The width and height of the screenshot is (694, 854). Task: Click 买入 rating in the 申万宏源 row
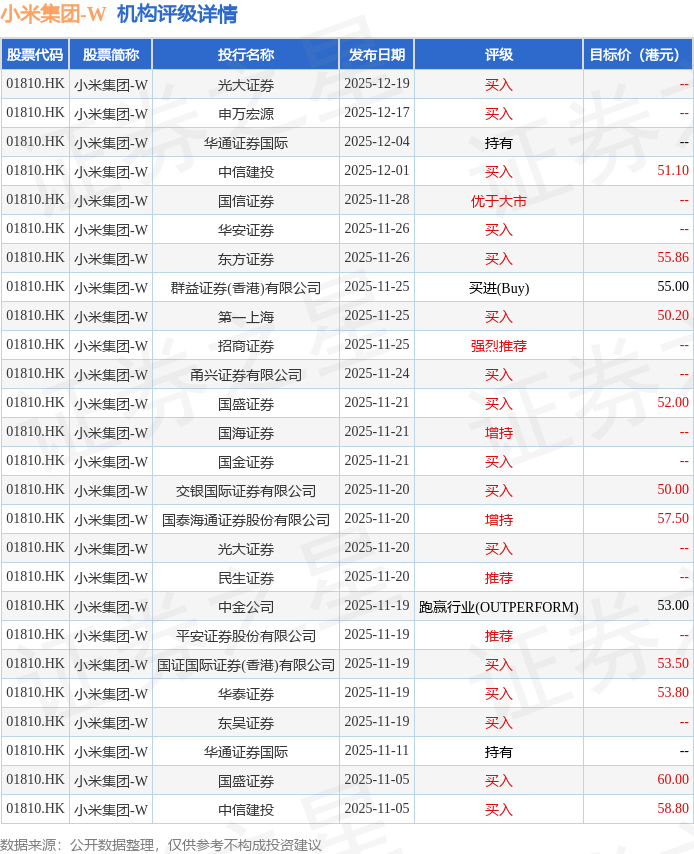tap(498, 114)
